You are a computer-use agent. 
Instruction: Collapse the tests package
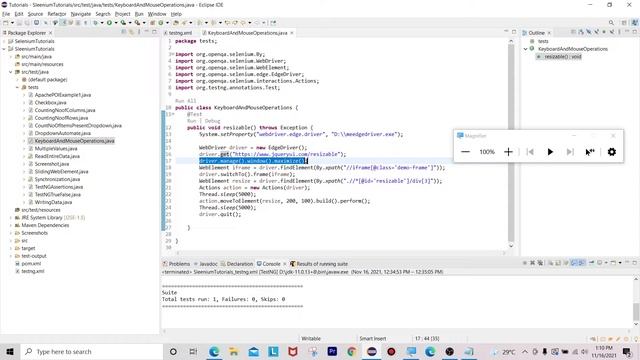pyautogui.click(x=17, y=87)
